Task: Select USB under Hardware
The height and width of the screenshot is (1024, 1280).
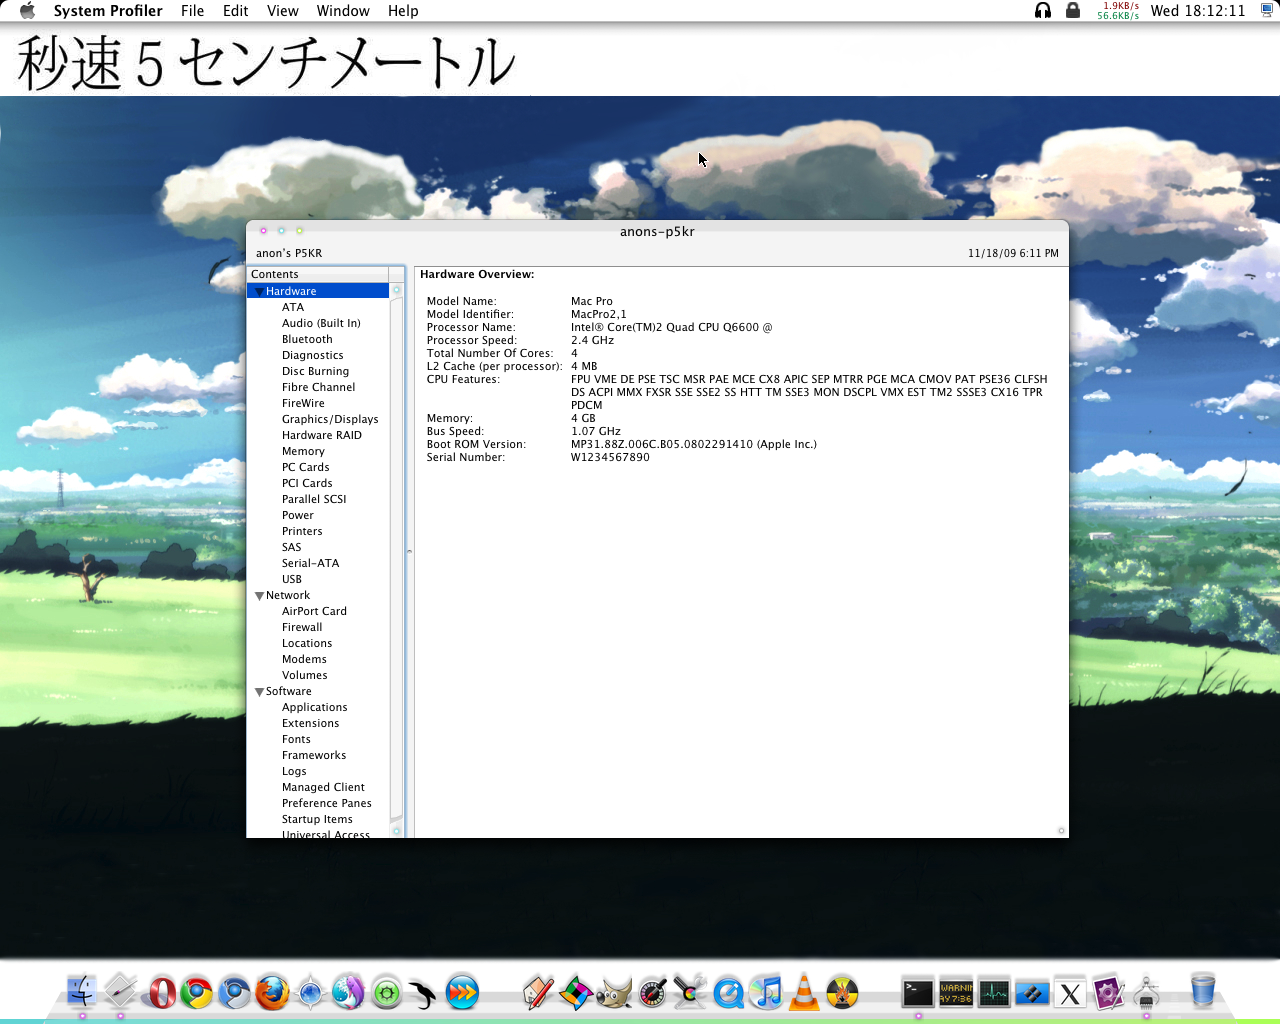Action: [x=292, y=579]
